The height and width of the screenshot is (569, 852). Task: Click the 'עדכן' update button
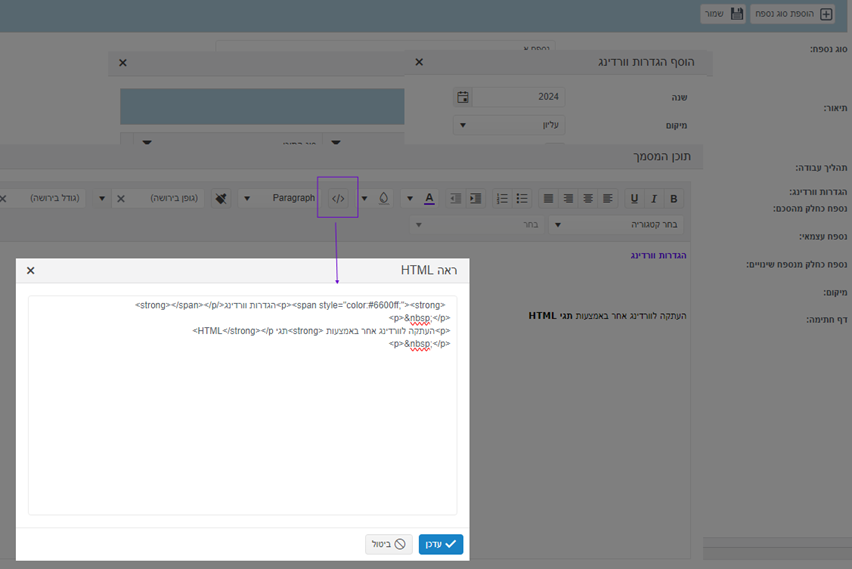click(441, 544)
